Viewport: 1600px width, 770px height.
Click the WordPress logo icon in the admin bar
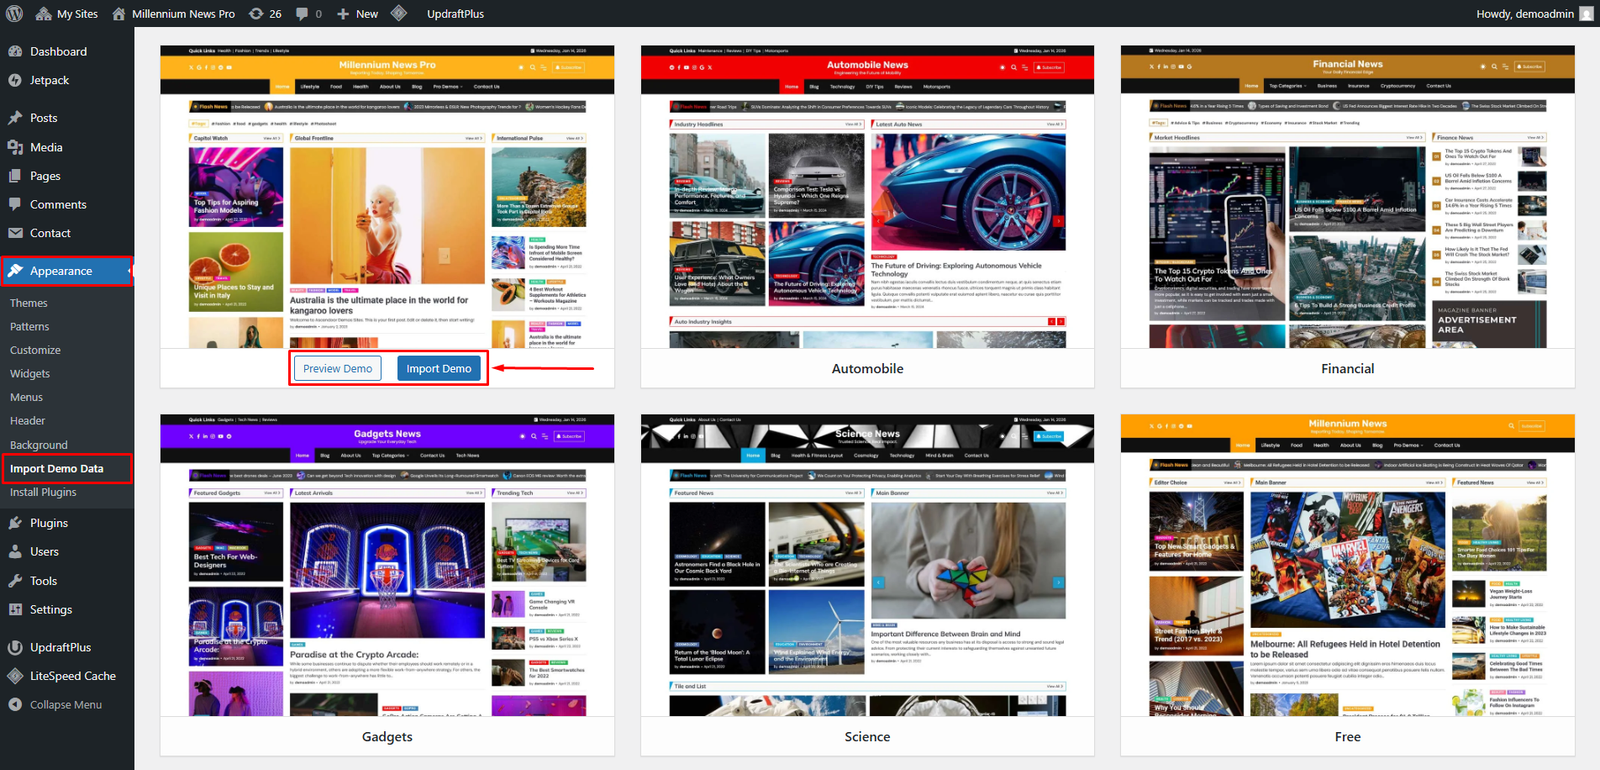[x=14, y=14]
